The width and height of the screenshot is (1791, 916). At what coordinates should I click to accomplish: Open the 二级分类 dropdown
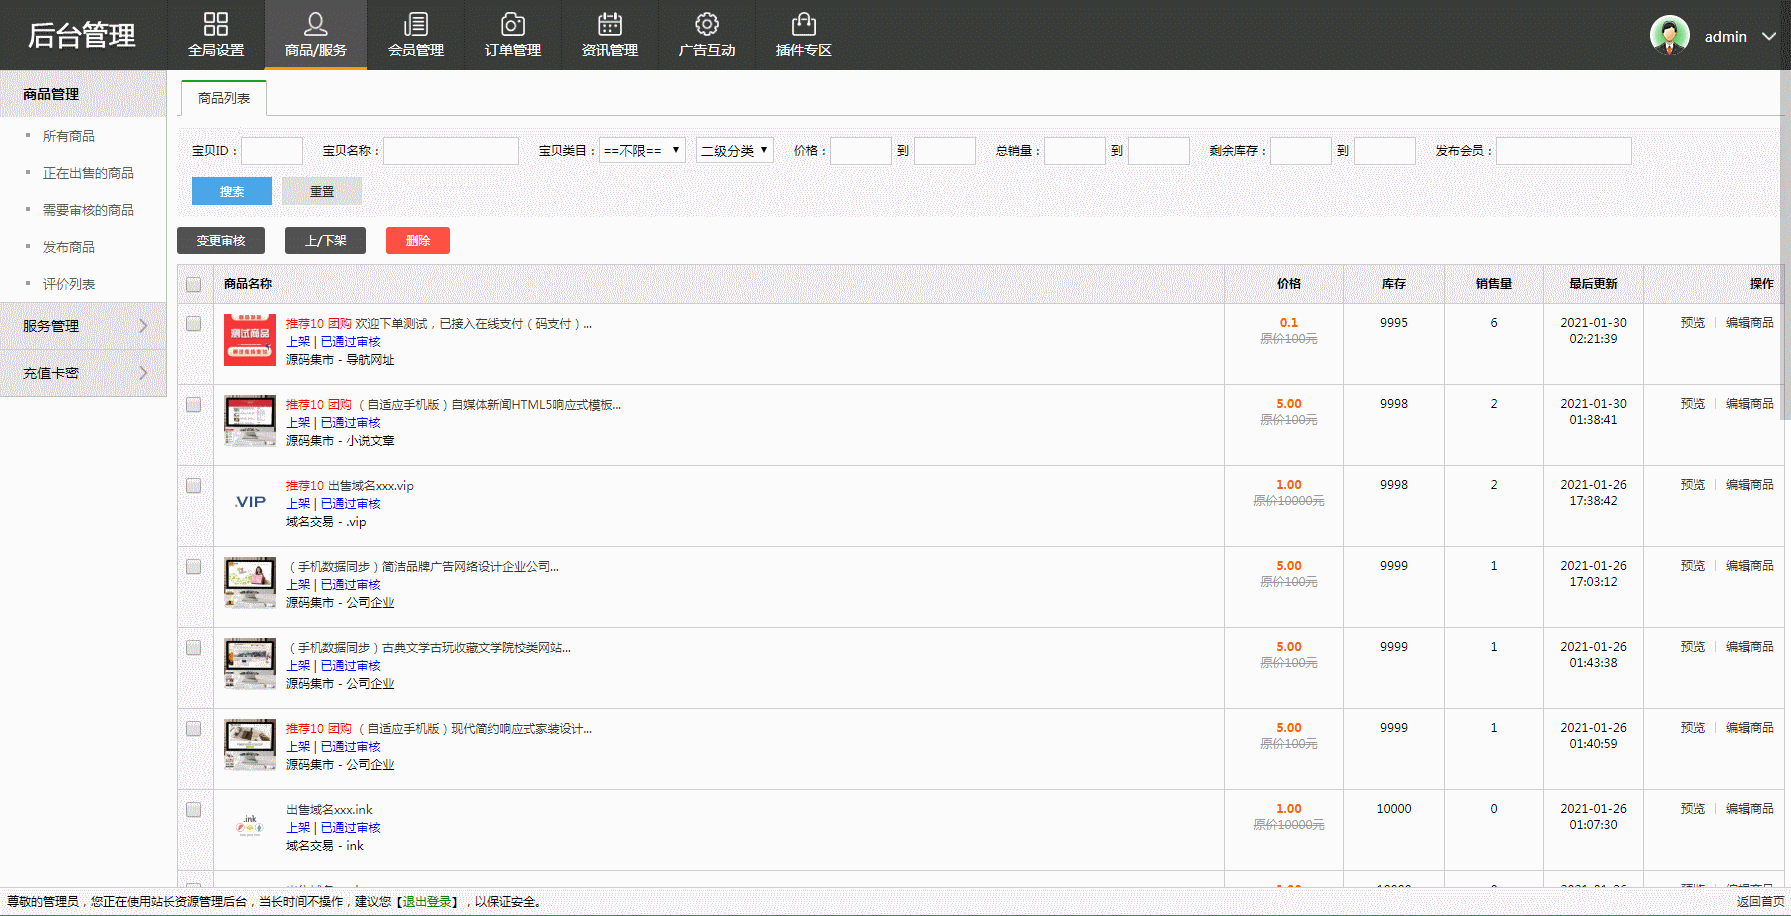(735, 150)
